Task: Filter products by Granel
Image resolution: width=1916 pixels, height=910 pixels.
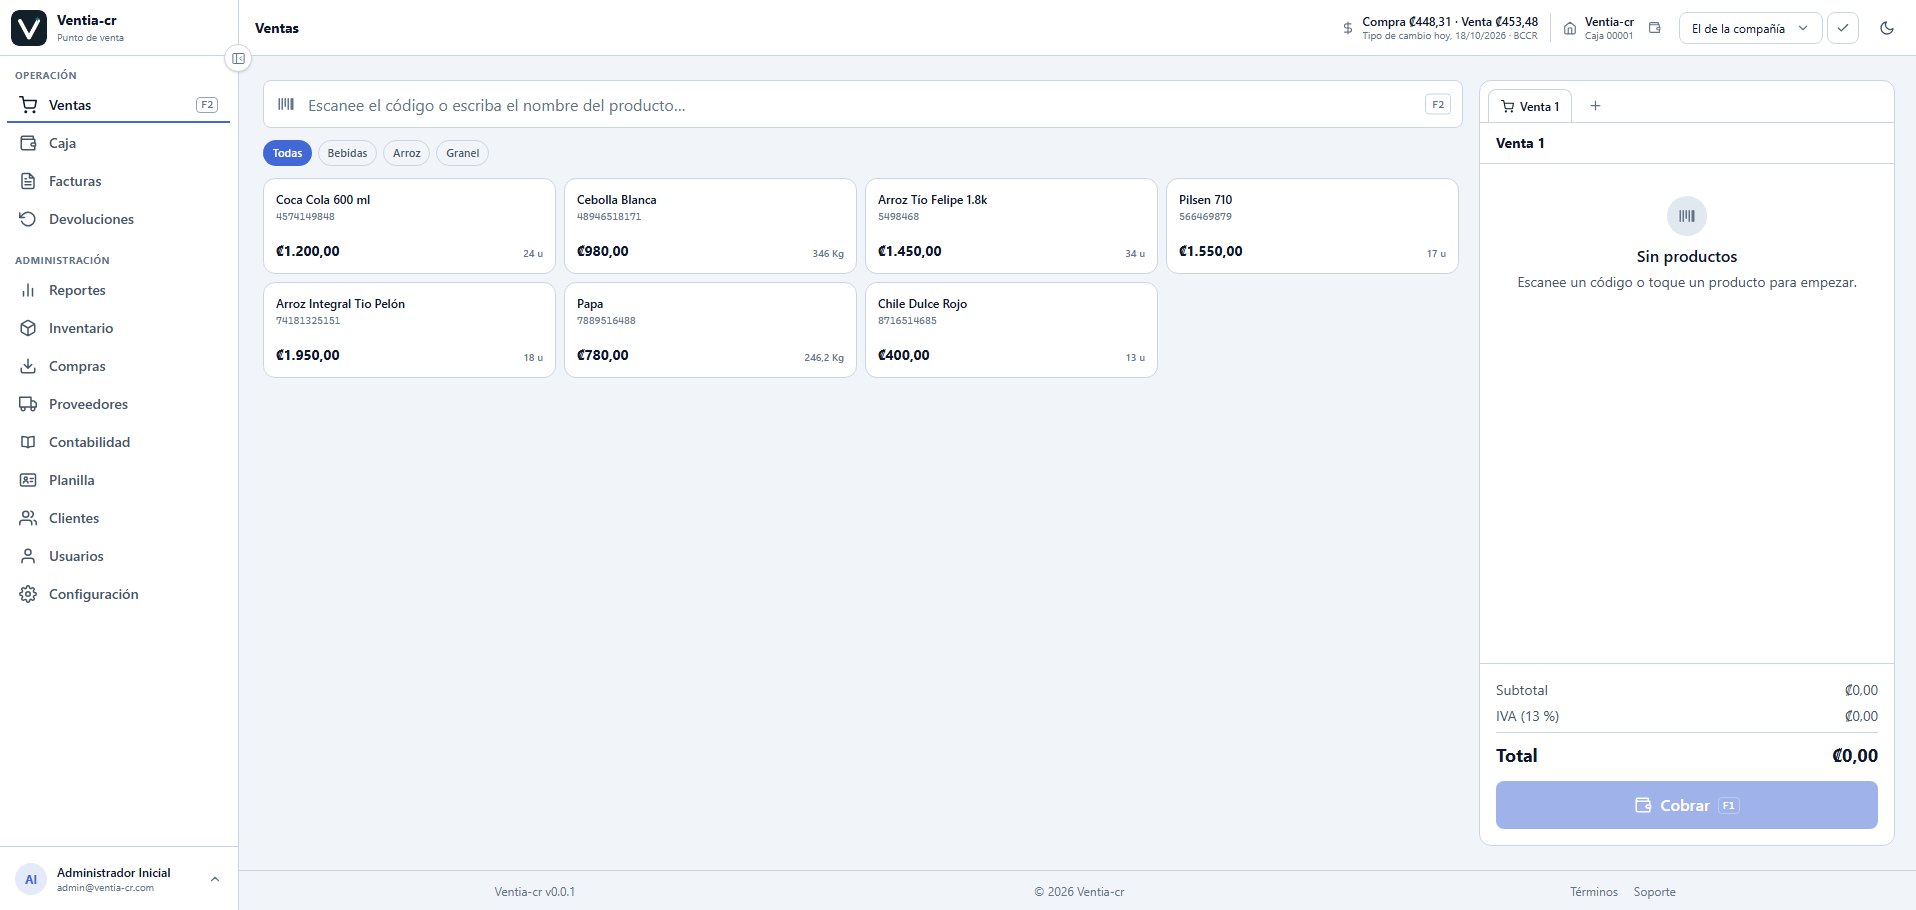Action: 462,153
